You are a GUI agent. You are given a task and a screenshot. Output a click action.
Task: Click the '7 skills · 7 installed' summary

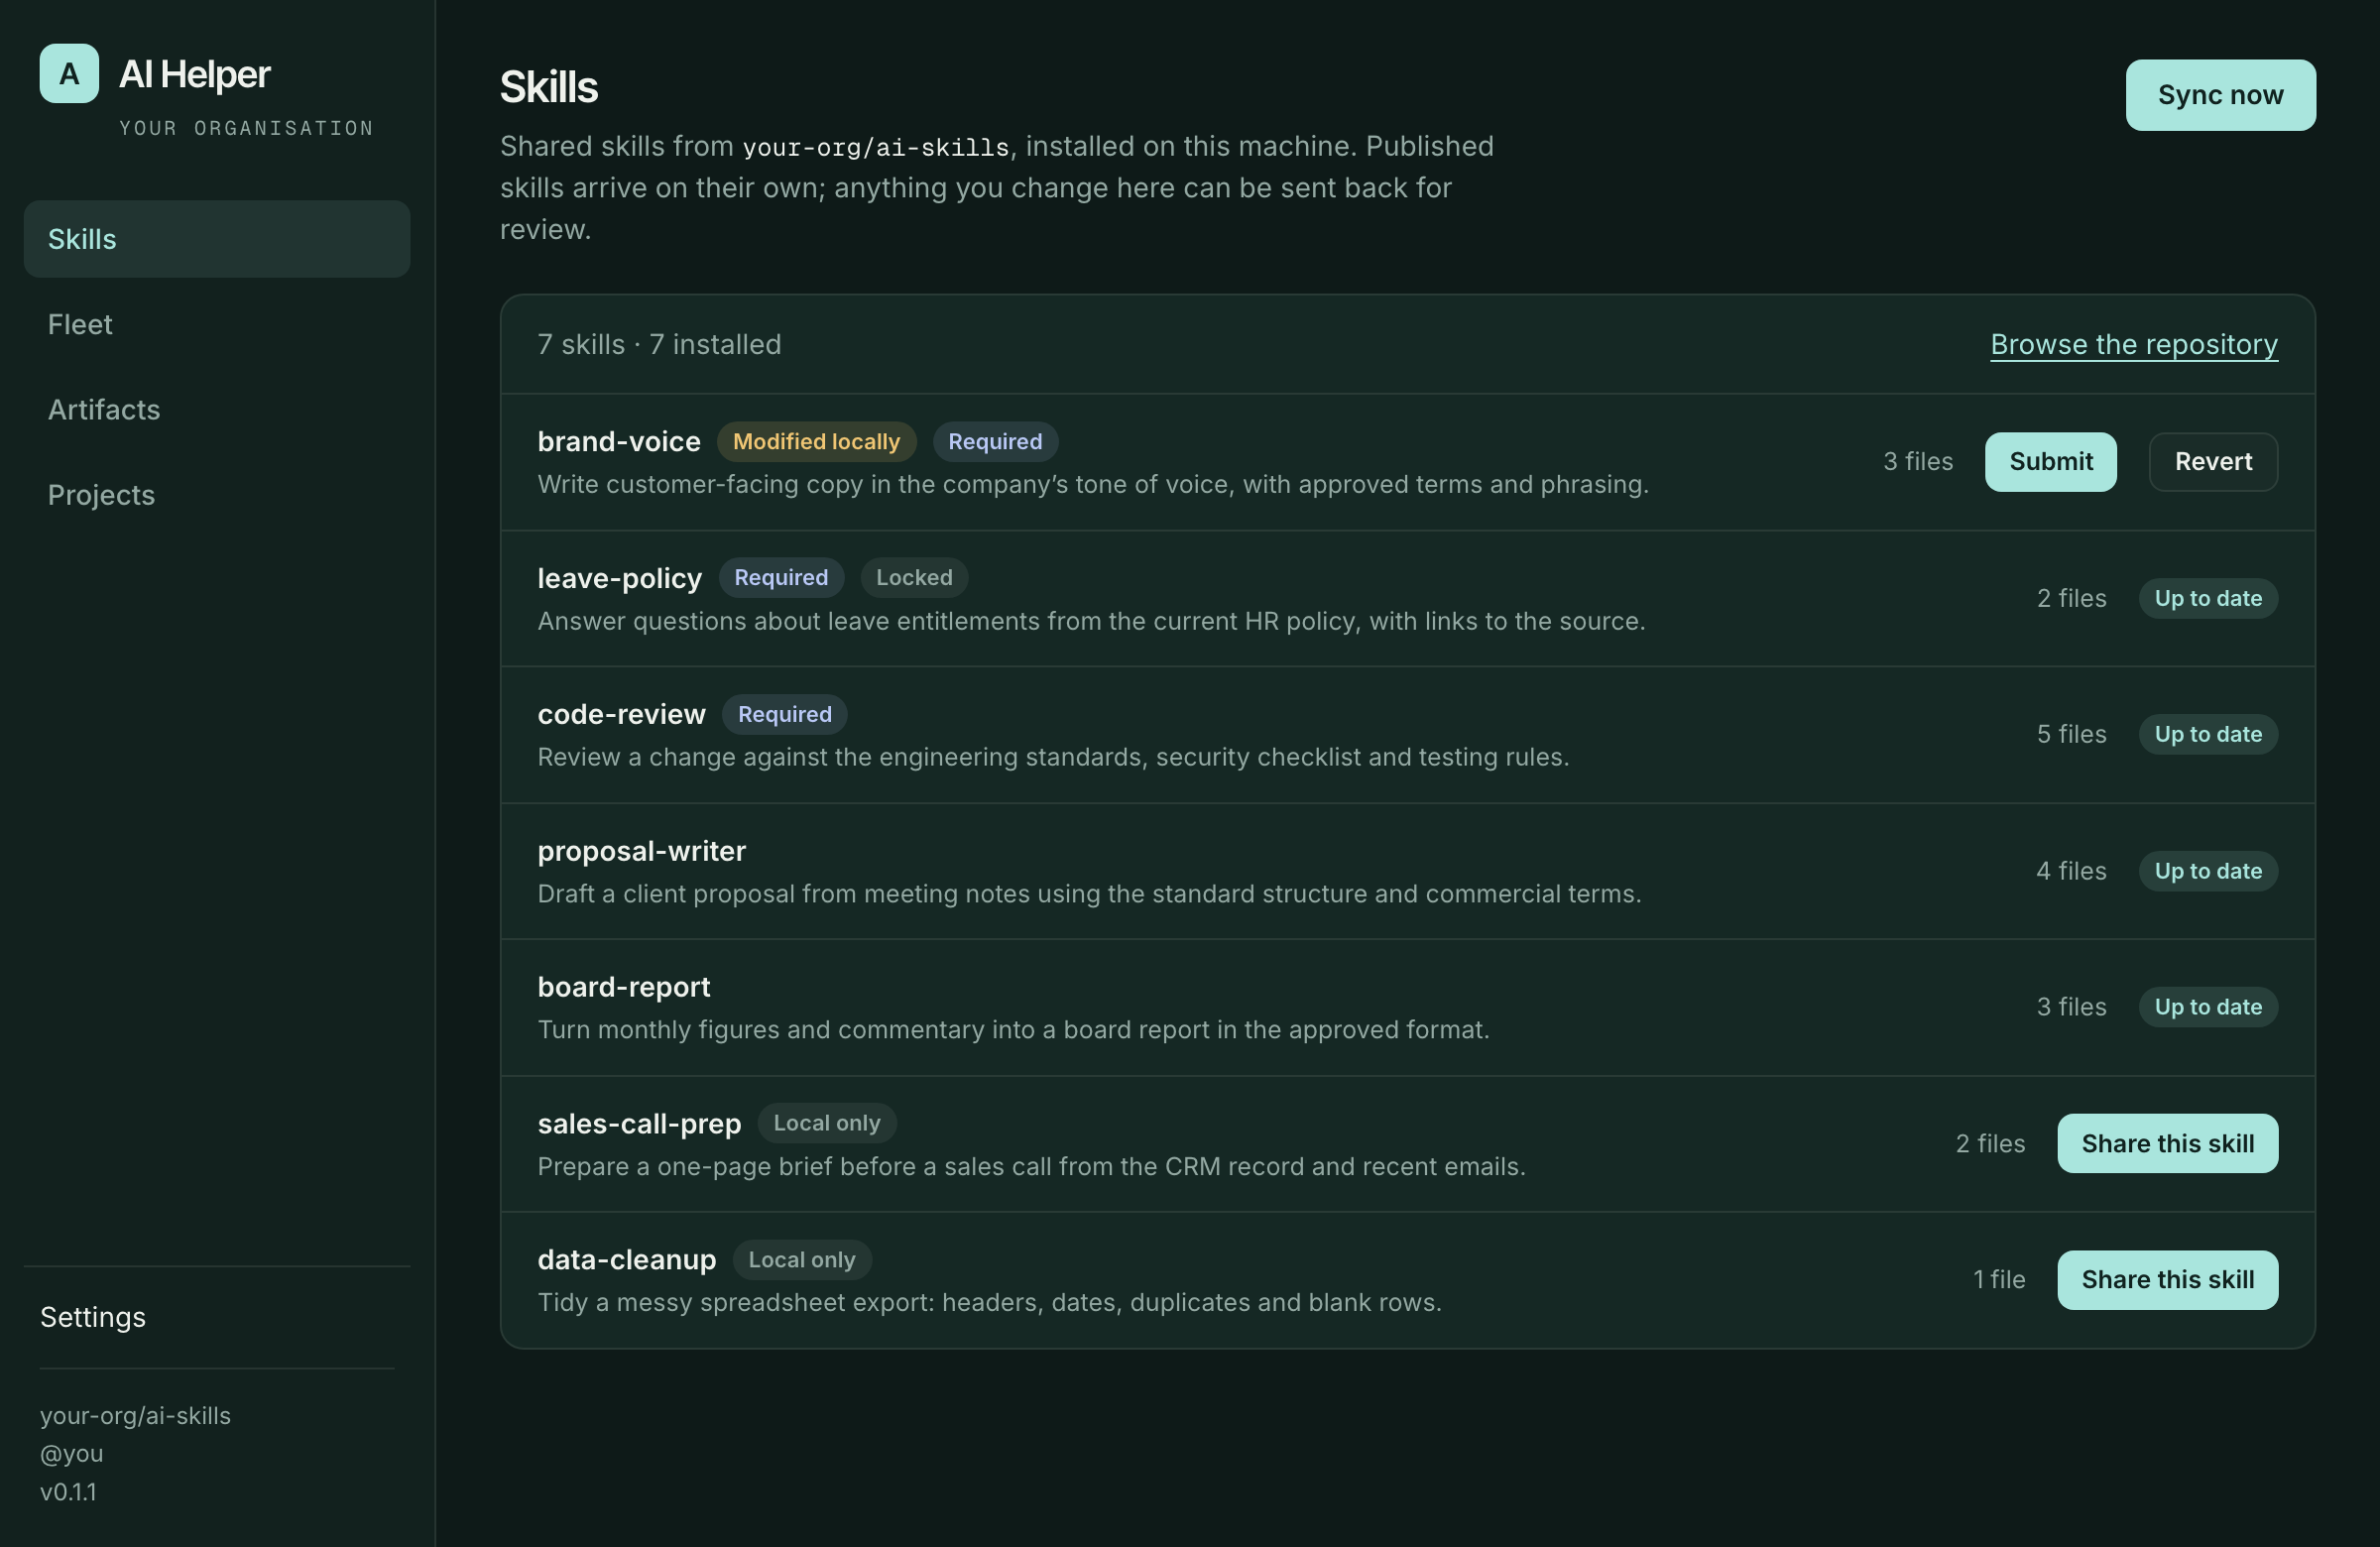click(659, 344)
